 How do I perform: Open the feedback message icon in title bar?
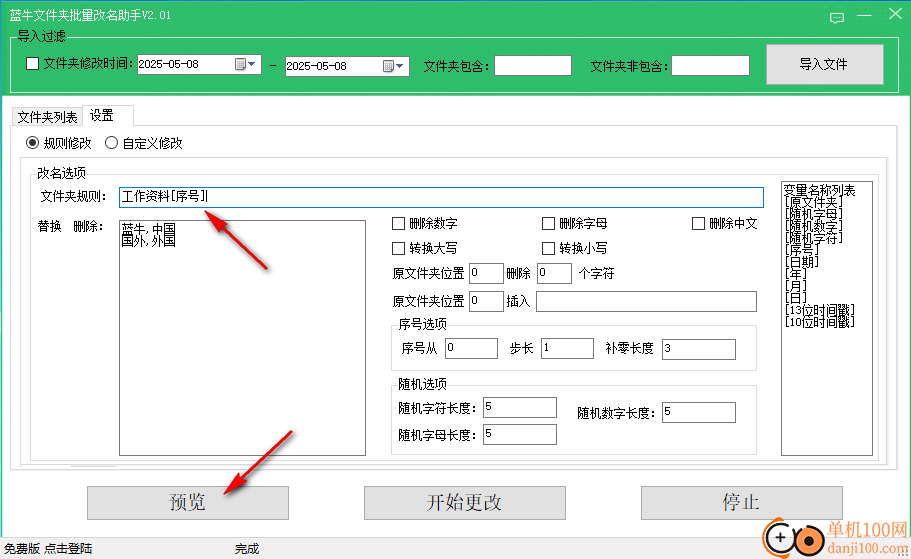point(837,18)
